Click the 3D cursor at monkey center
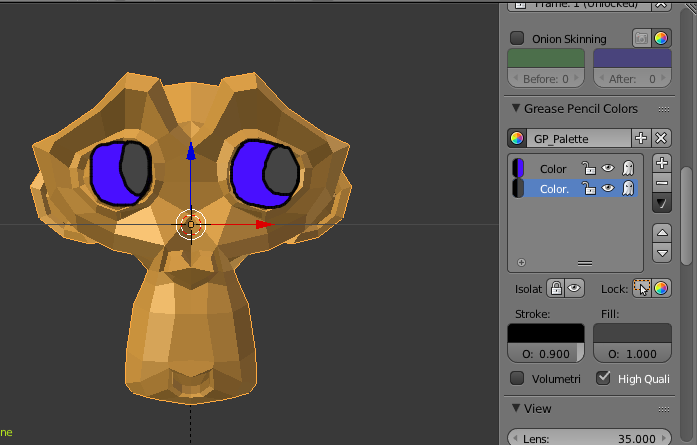697x445 pixels. 191,225
